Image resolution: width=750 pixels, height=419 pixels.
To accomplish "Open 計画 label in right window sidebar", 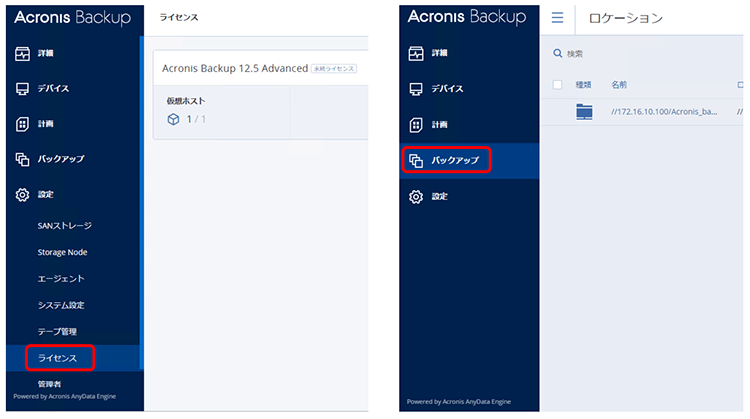I will (x=439, y=124).
